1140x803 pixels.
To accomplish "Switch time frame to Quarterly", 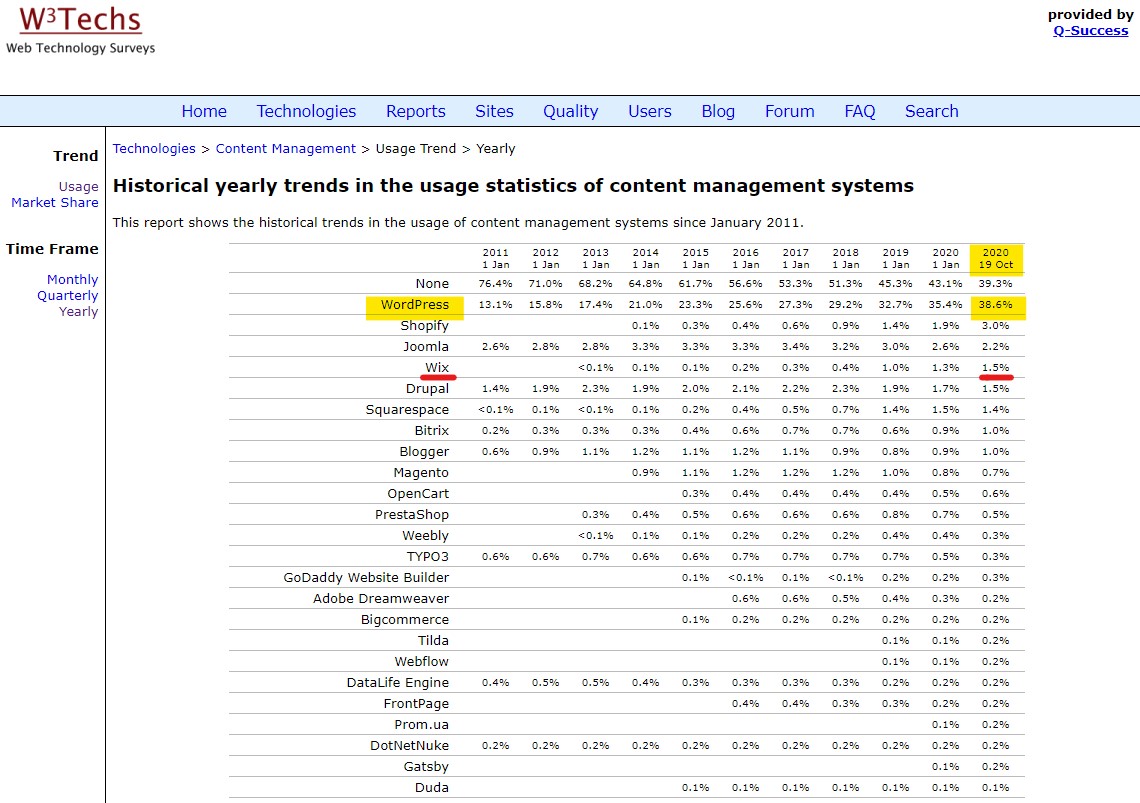I will pos(68,295).
